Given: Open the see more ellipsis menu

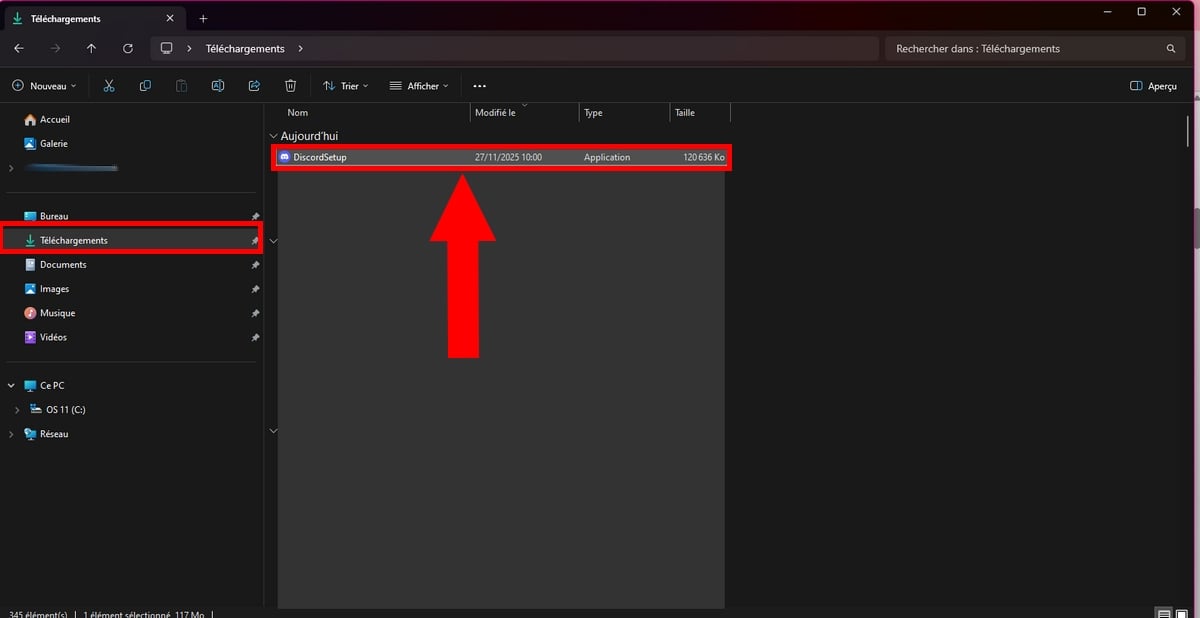Looking at the screenshot, I should (479, 86).
